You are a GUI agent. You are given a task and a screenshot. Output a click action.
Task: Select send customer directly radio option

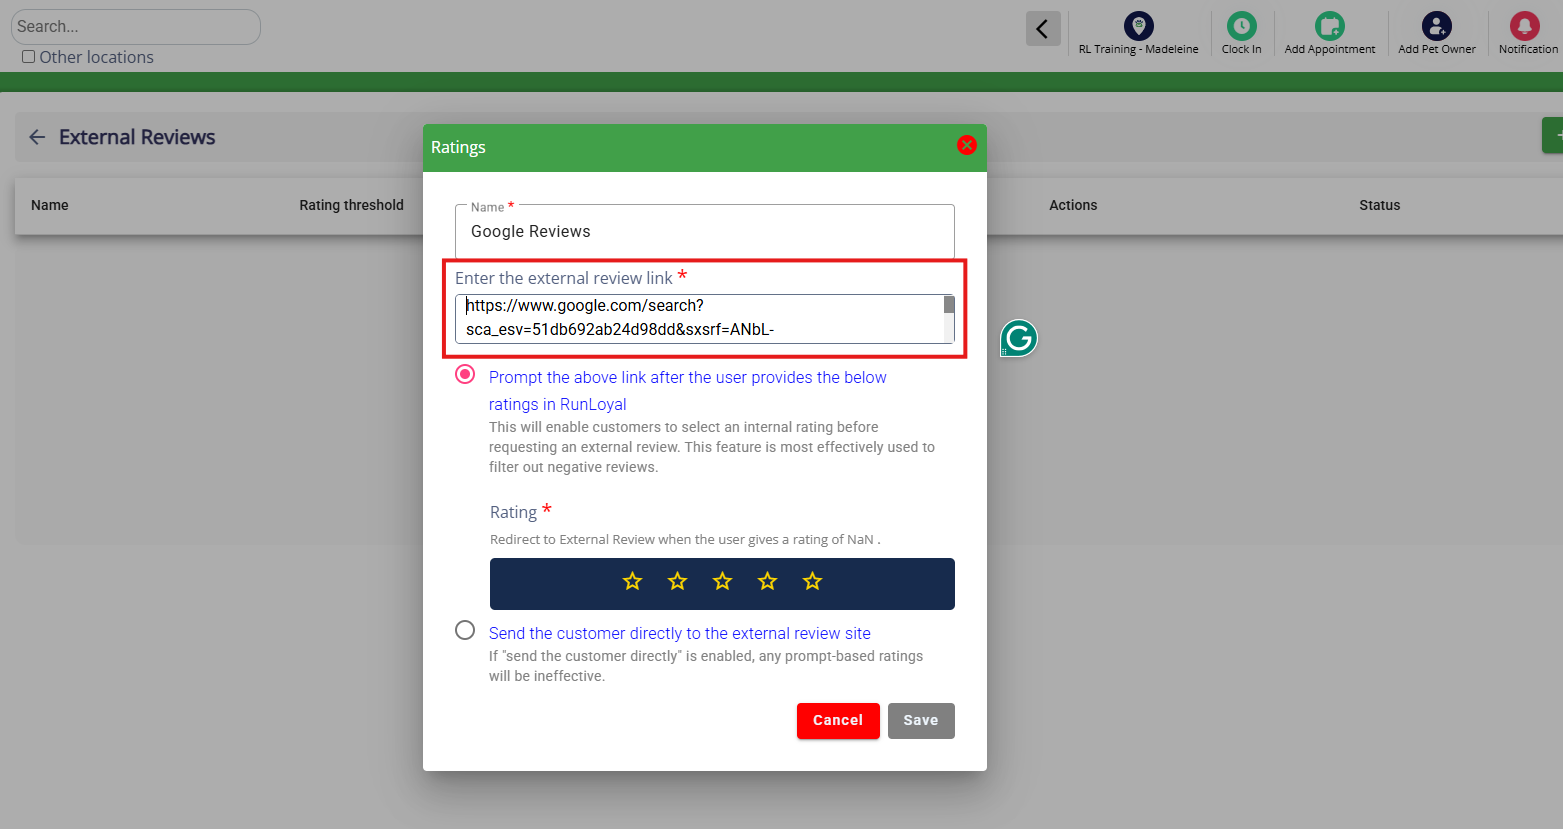pyautogui.click(x=465, y=630)
